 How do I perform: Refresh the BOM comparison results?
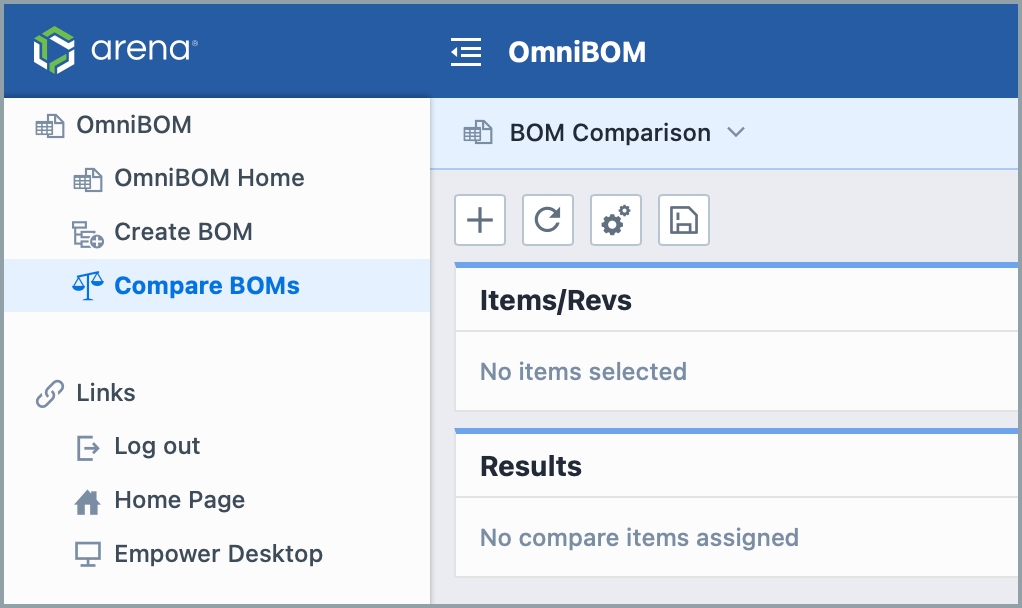pyautogui.click(x=547, y=220)
